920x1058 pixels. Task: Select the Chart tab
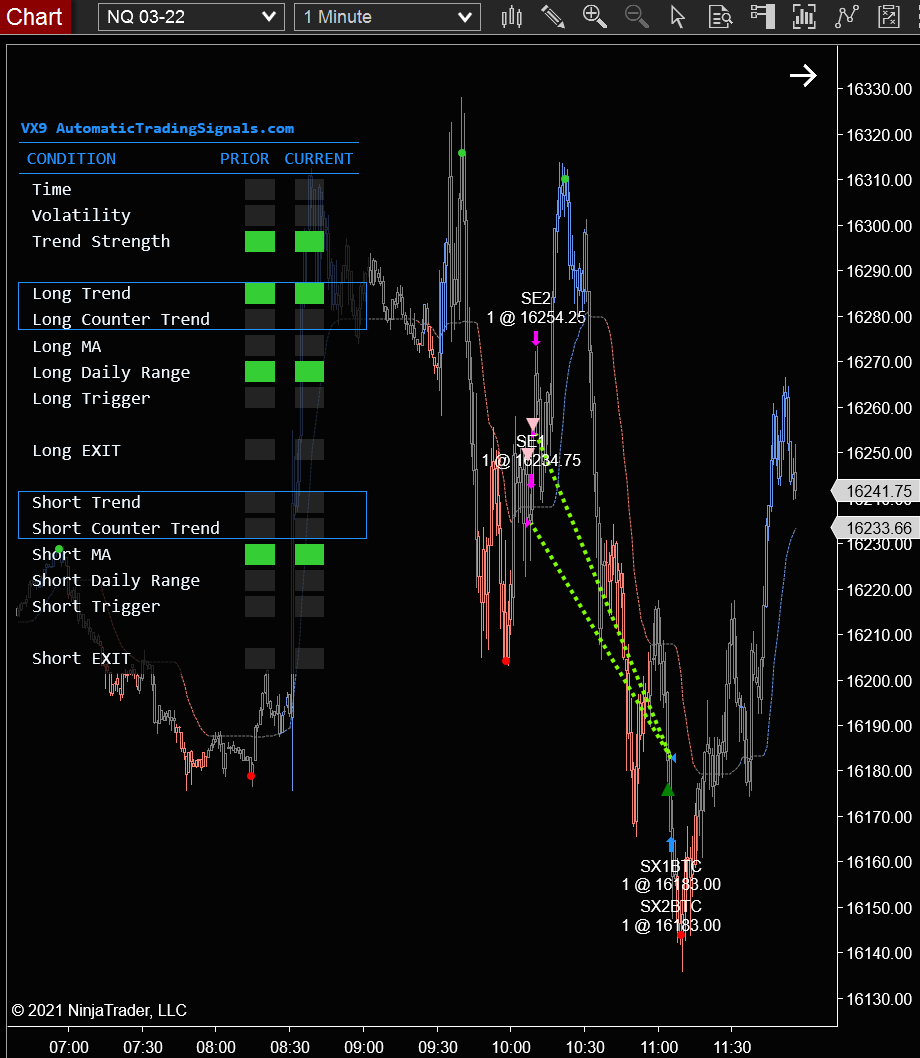[34, 16]
